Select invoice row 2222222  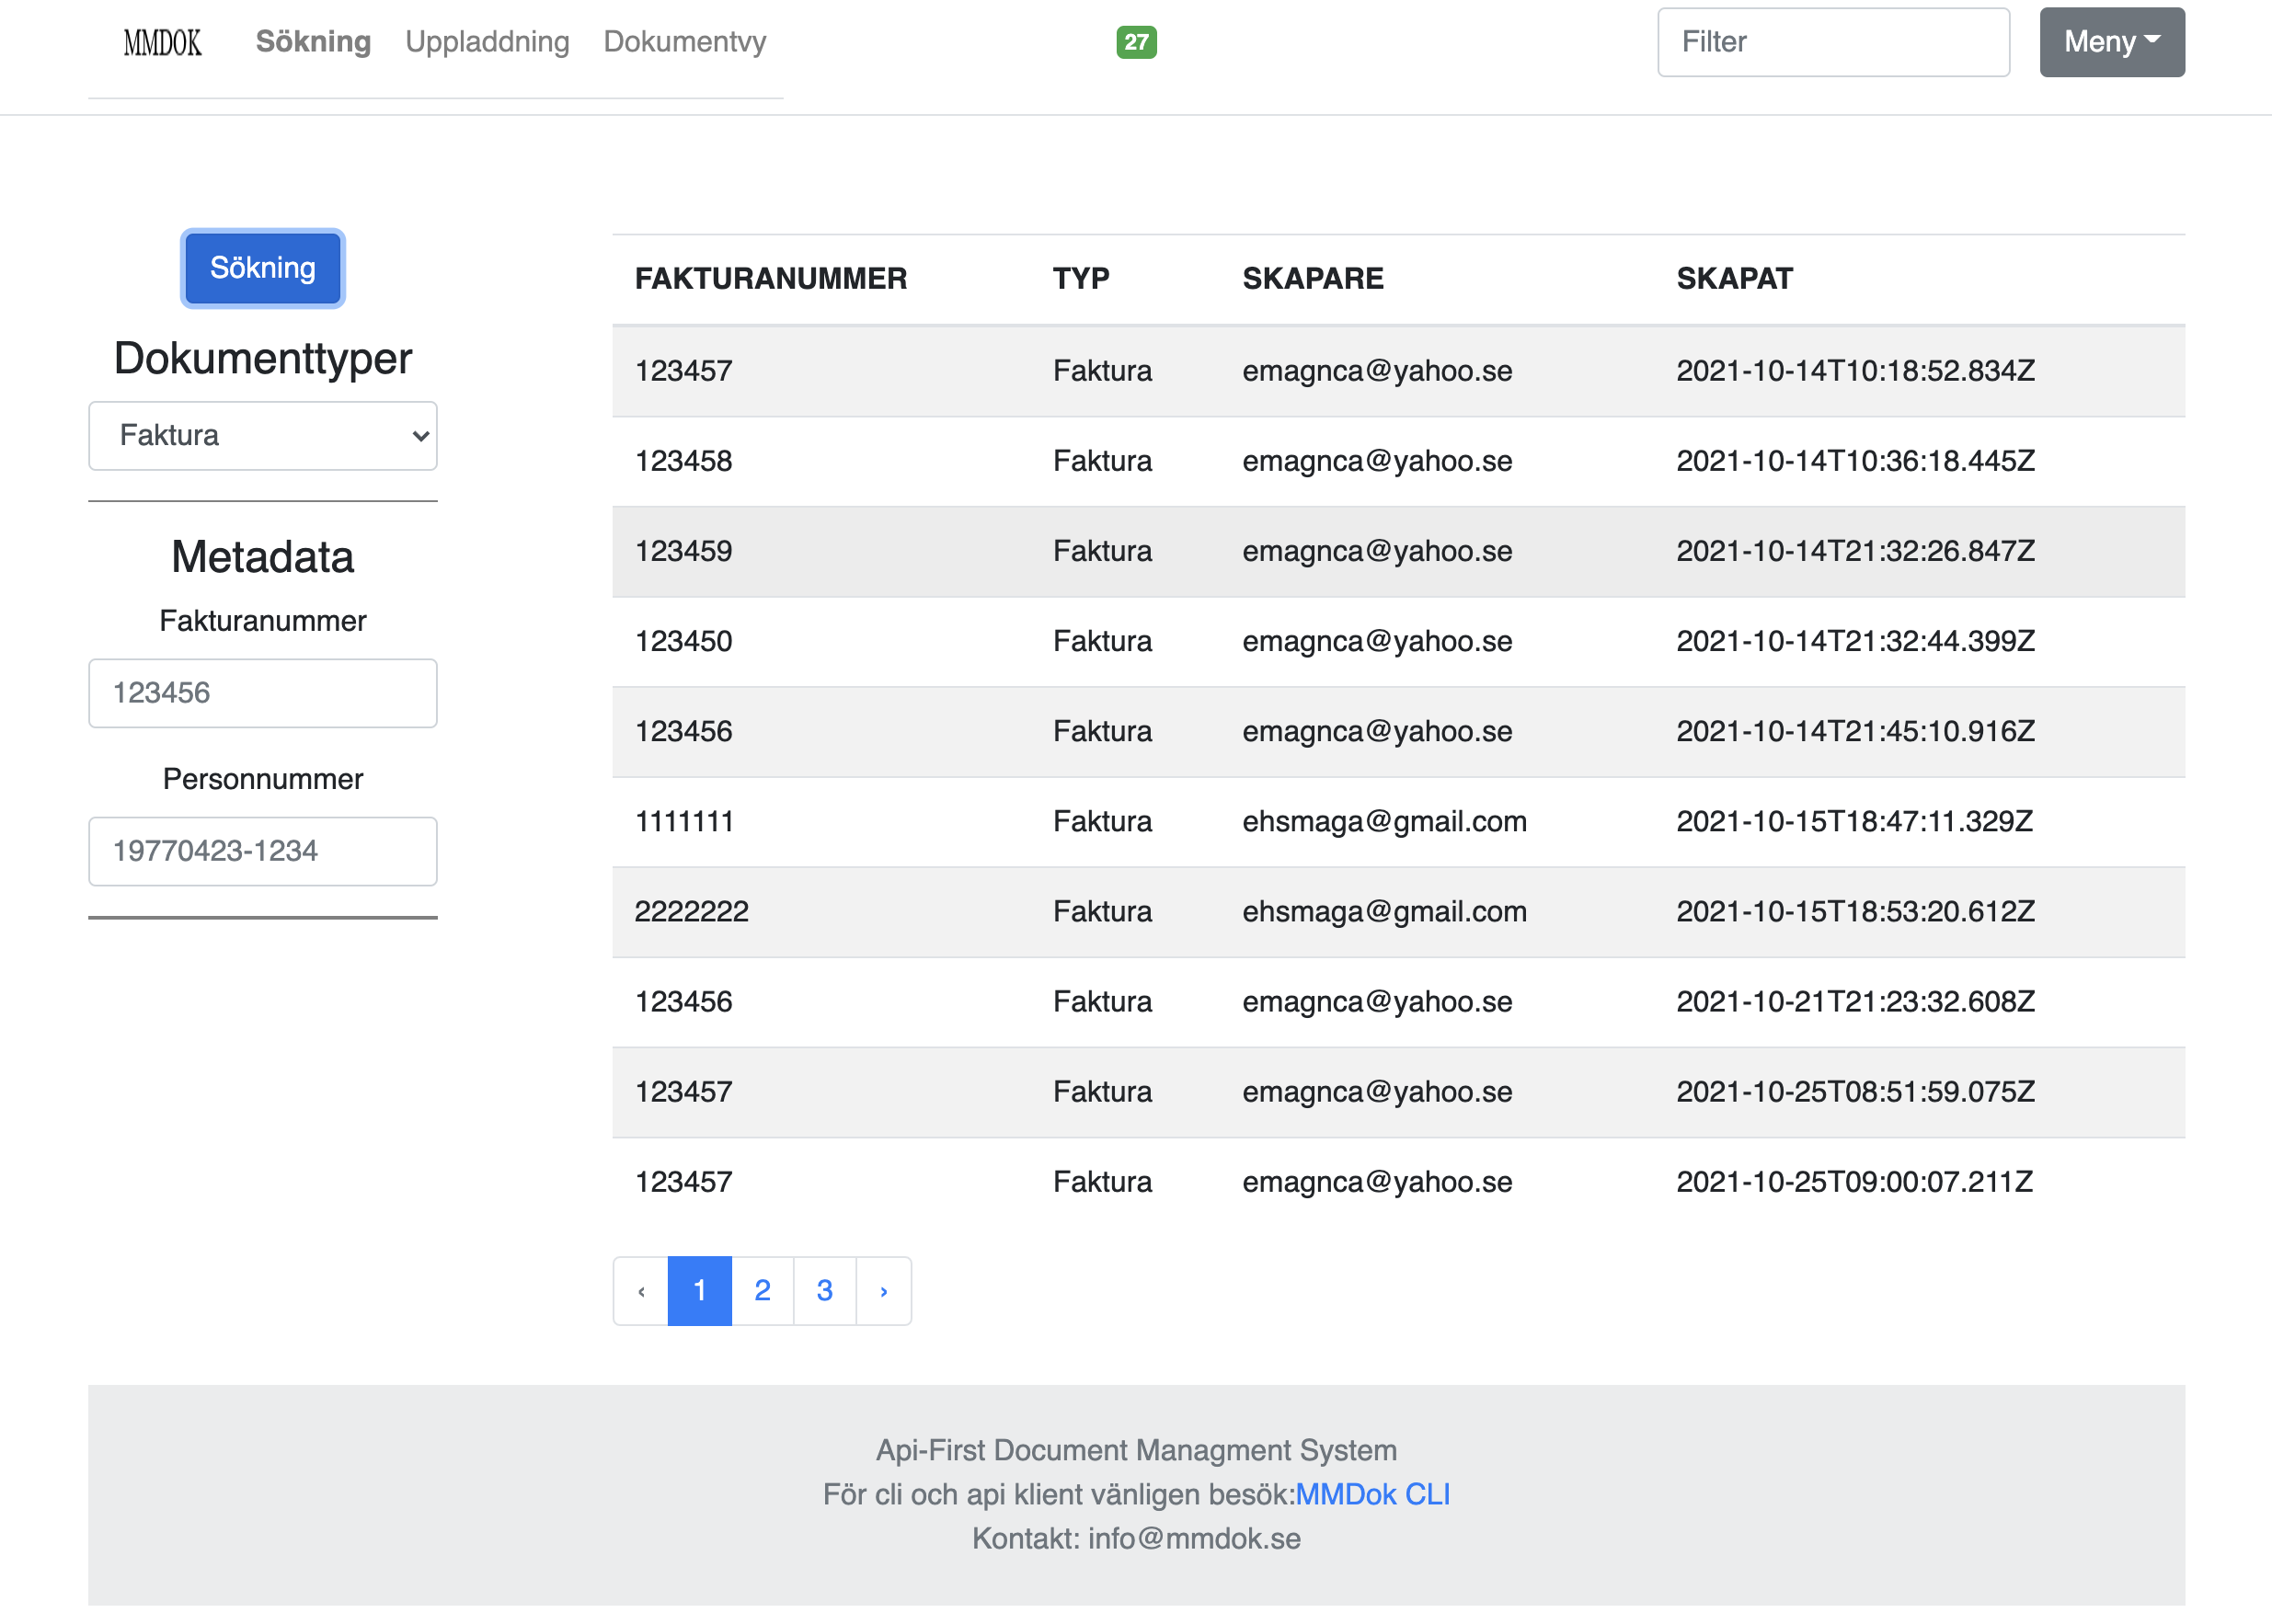coord(1398,912)
